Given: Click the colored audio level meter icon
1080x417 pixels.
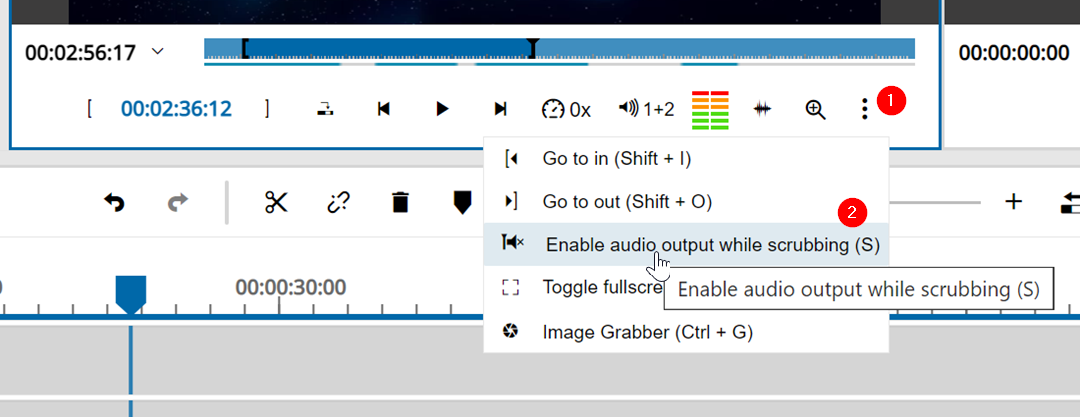Looking at the screenshot, I should 710,109.
